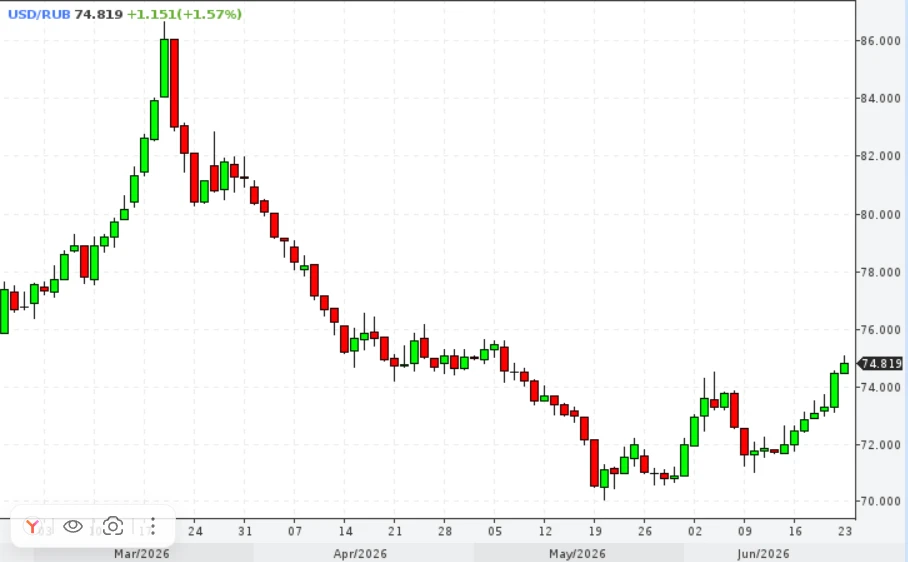Click the 80.000 price axis label
Image resolution: width=908 pixels, height=562 pixels.
[x=881, y=215]
